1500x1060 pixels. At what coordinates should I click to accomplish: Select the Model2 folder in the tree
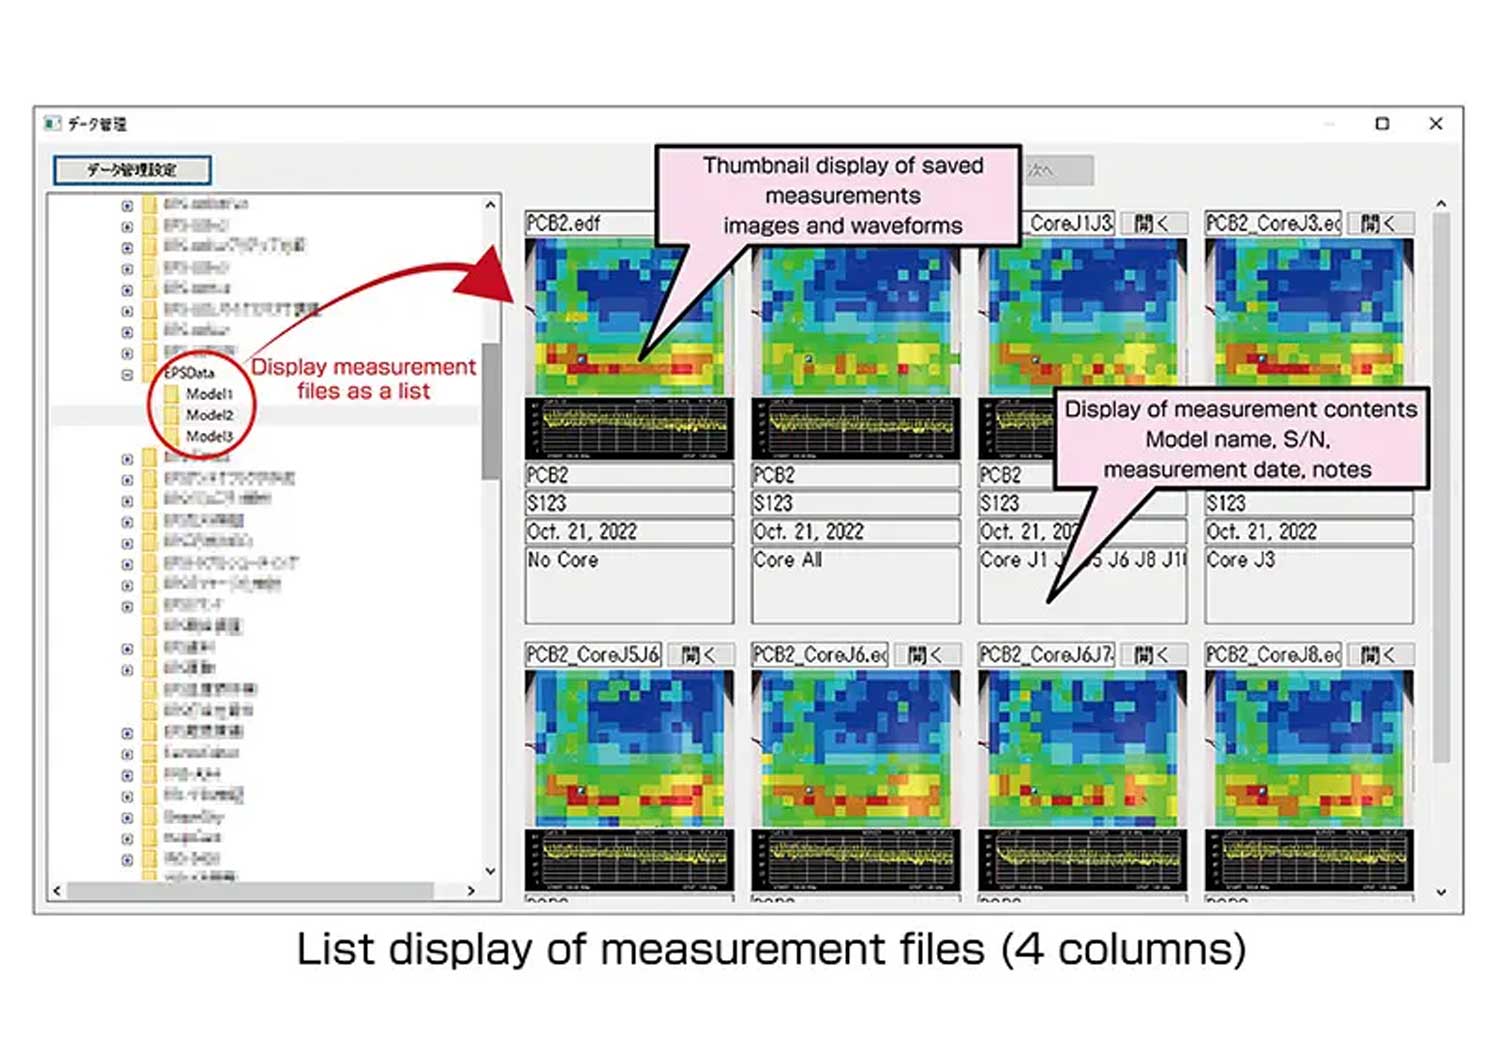(x=209, y=415)
